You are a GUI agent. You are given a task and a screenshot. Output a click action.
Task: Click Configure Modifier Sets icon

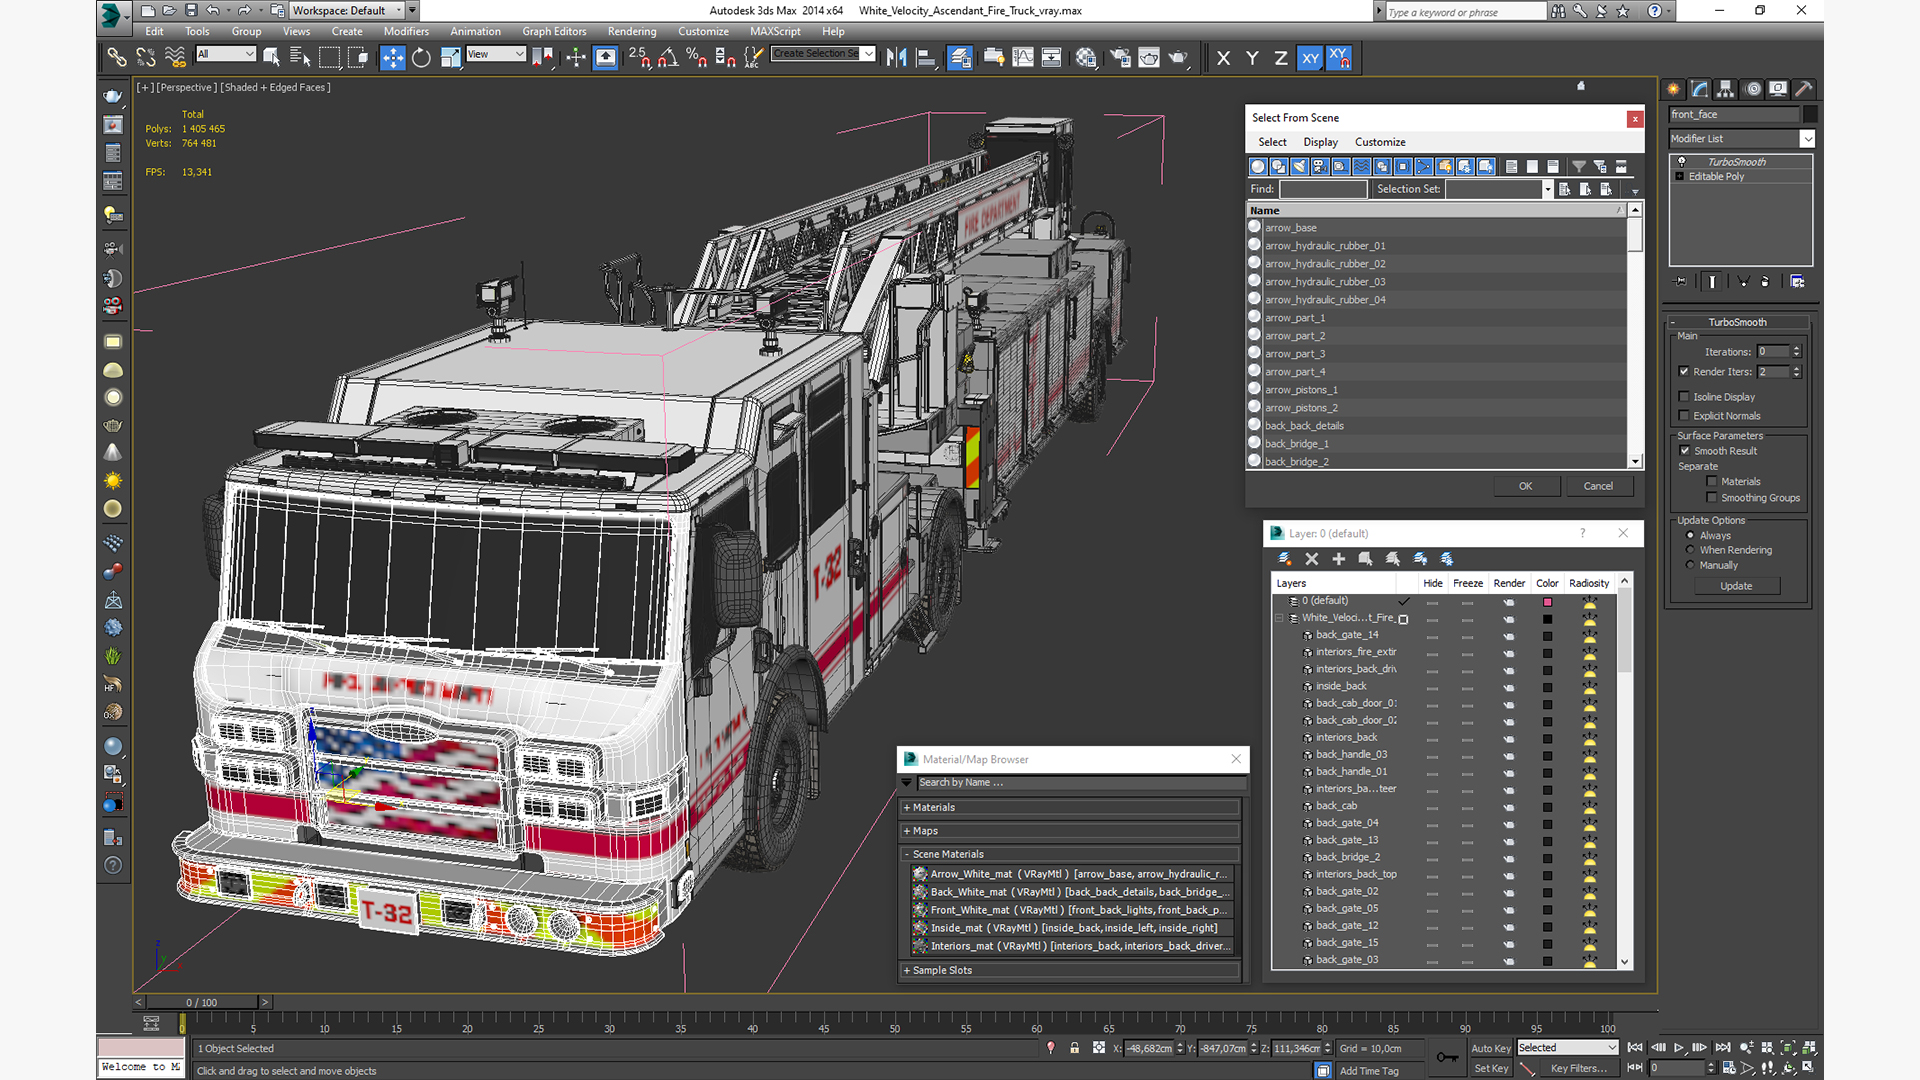[1797, 282]
